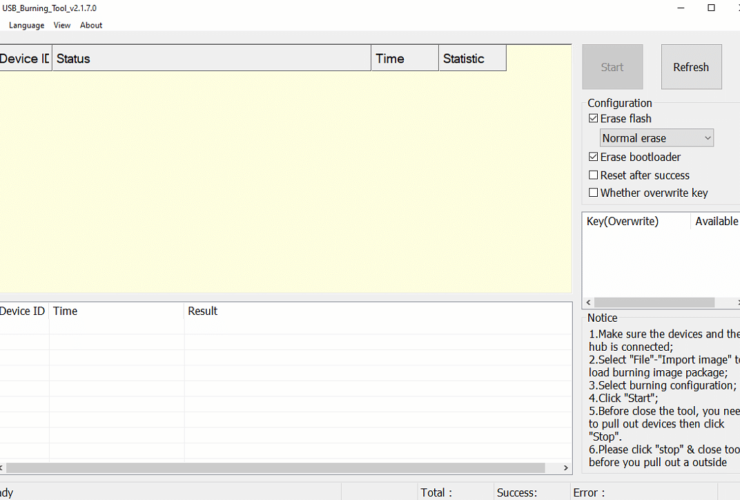Minimize the USB Burning Tool window
Viewport: 740px width, 500px height.
[x=683, y=8]
